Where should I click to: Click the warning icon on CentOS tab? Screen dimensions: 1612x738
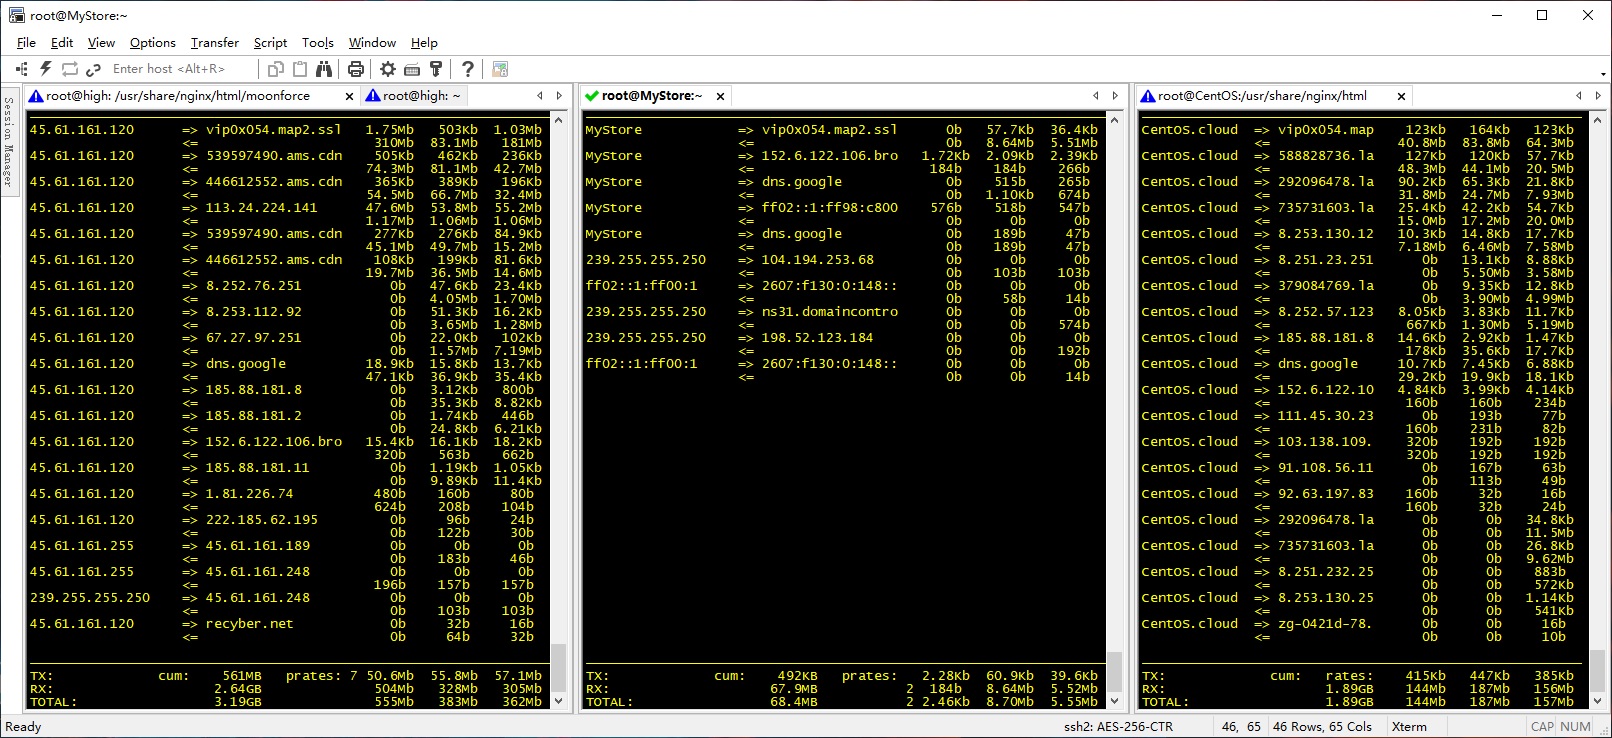tap(1148, 96)
